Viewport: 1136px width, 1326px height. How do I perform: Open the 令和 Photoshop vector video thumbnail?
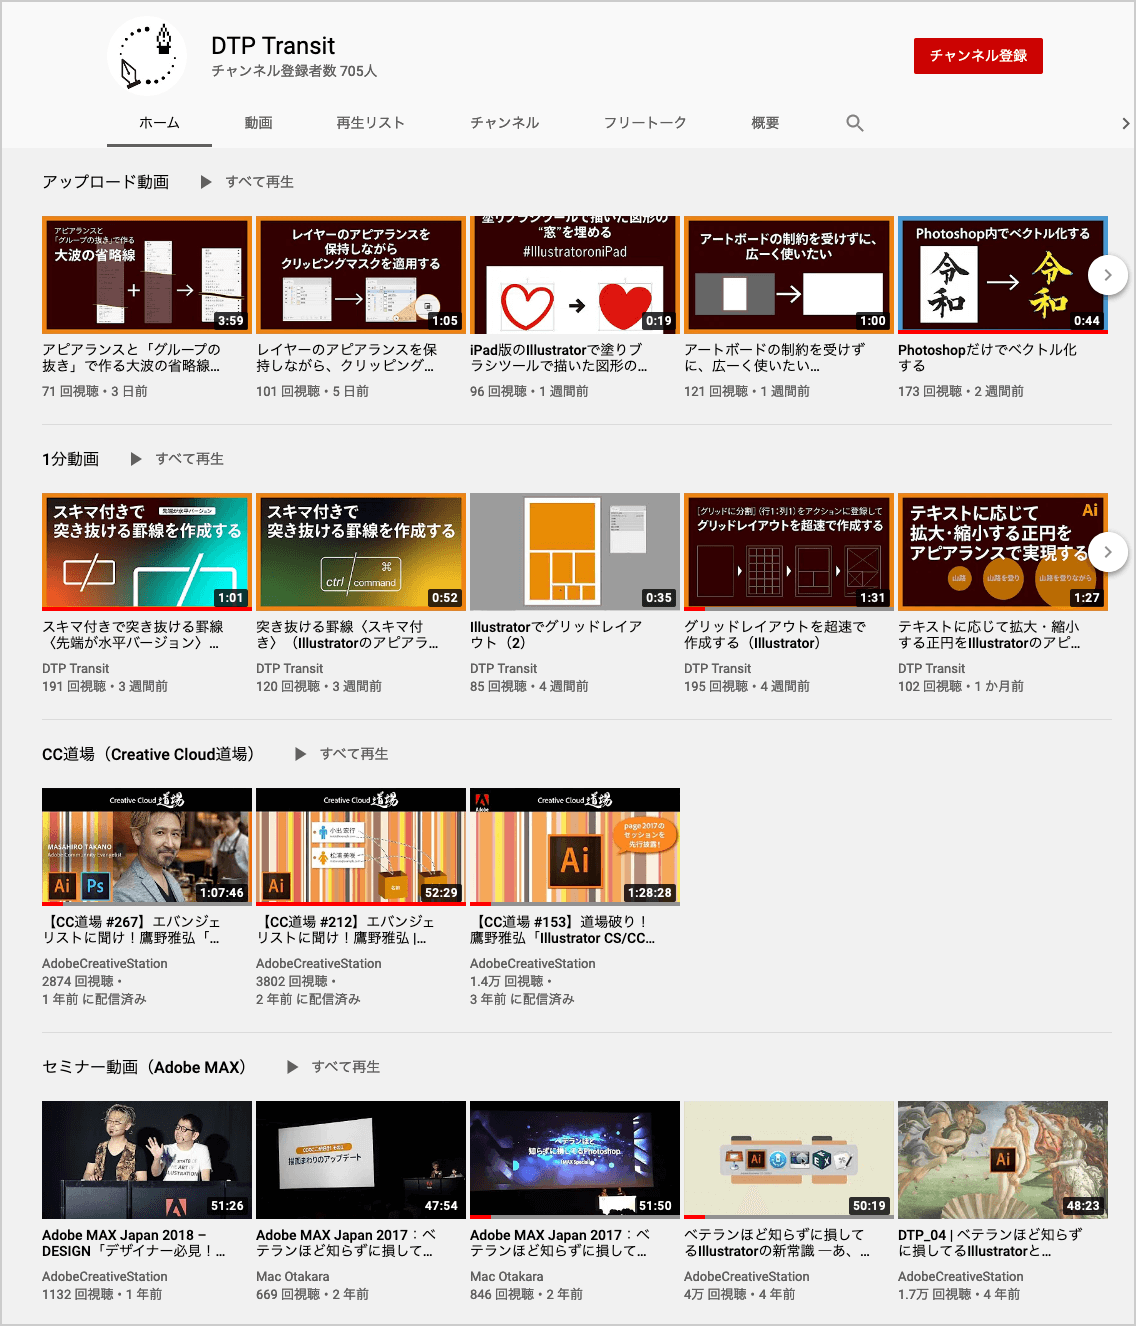tap(1002, 275)
